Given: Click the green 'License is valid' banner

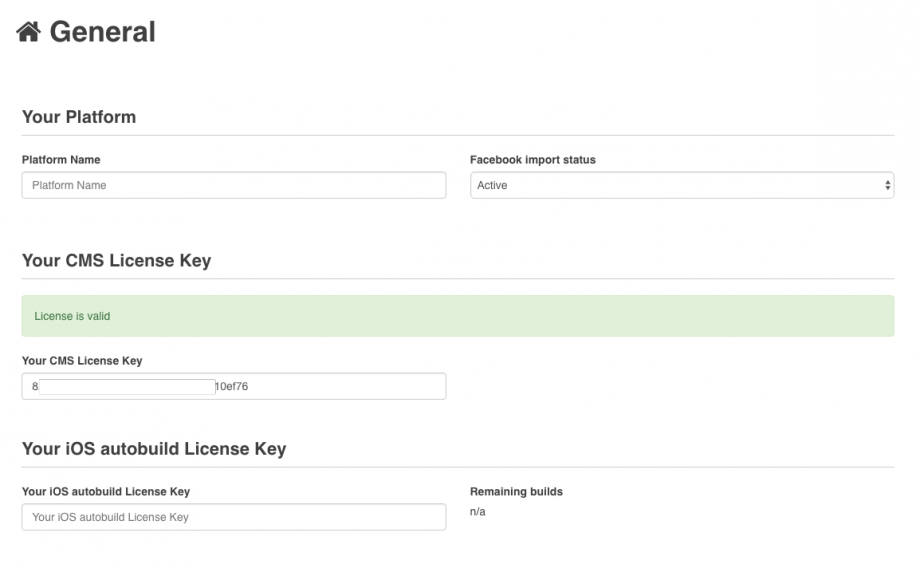Looking at the screenshot, I should tap(457, 316).
